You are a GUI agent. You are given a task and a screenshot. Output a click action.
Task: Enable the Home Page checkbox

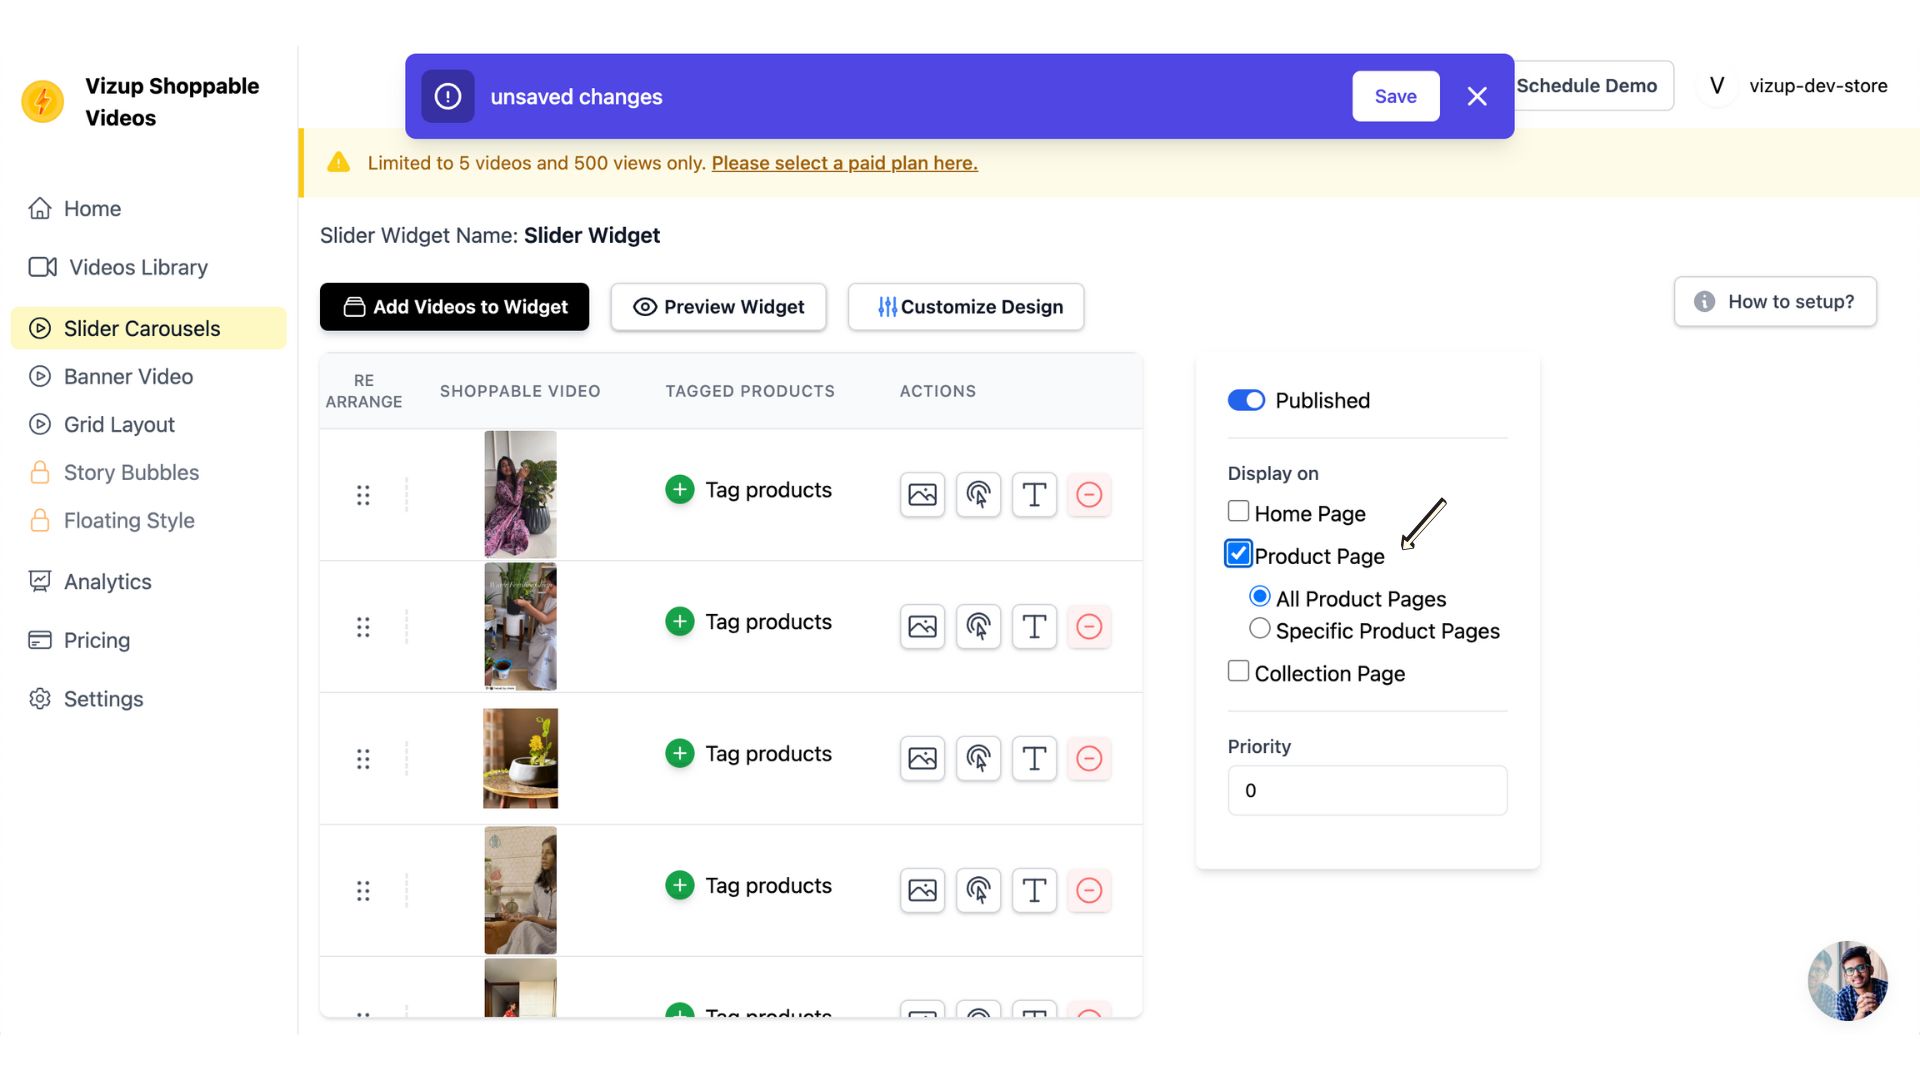pyautogui.click(x=1237, y=513)
